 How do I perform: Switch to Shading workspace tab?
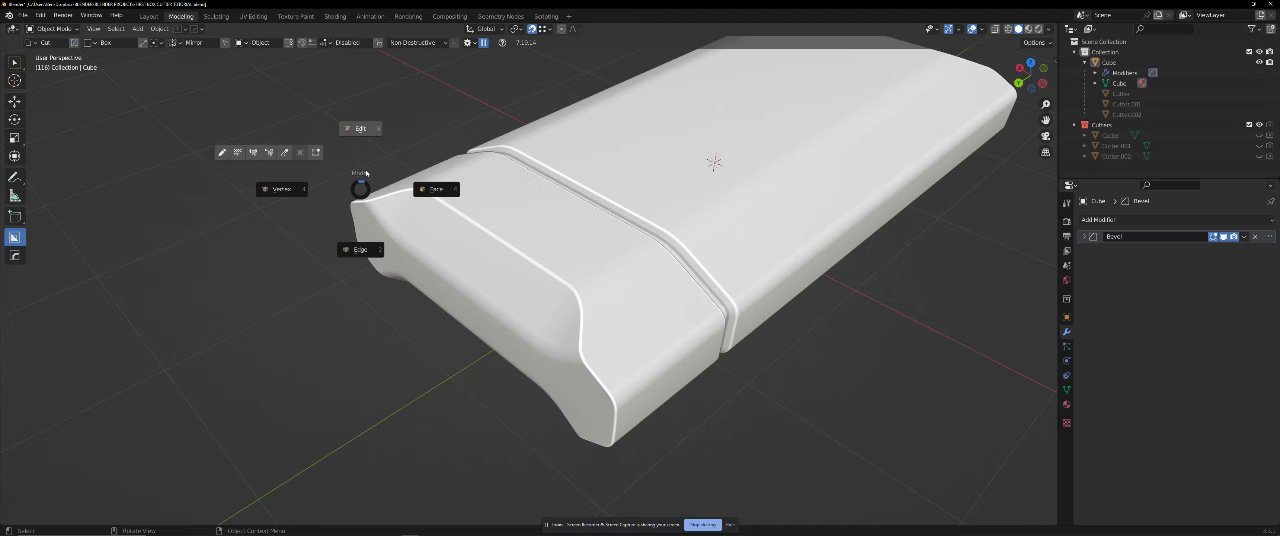coord(335,16)
